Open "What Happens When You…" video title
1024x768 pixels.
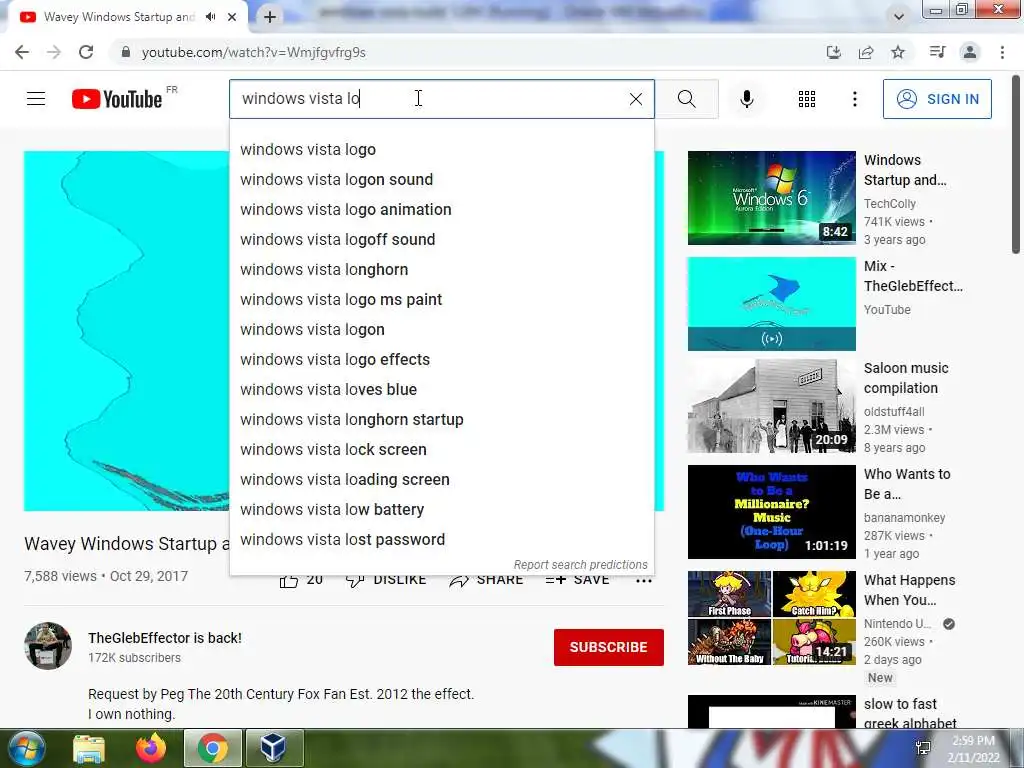click(909, 590)
